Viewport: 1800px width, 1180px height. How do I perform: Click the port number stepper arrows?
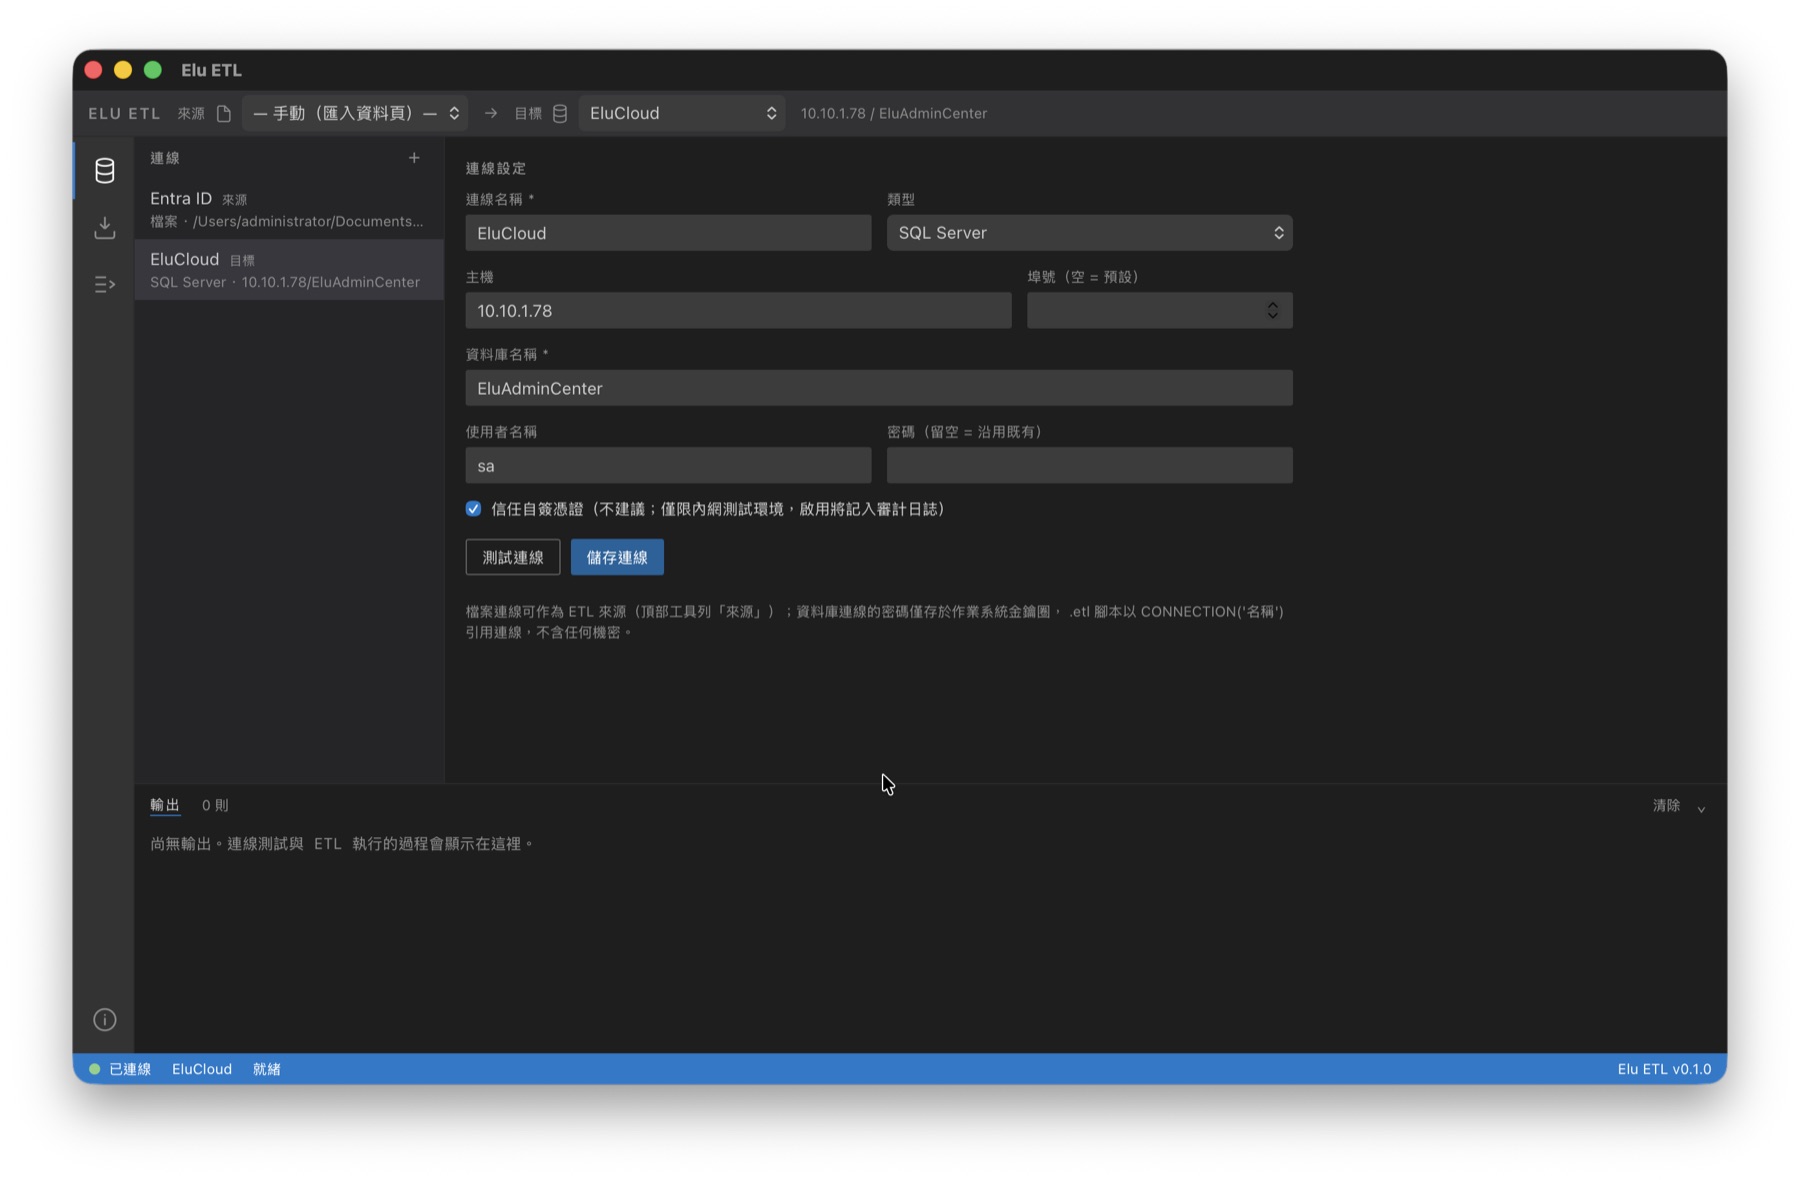point(1272,310)
